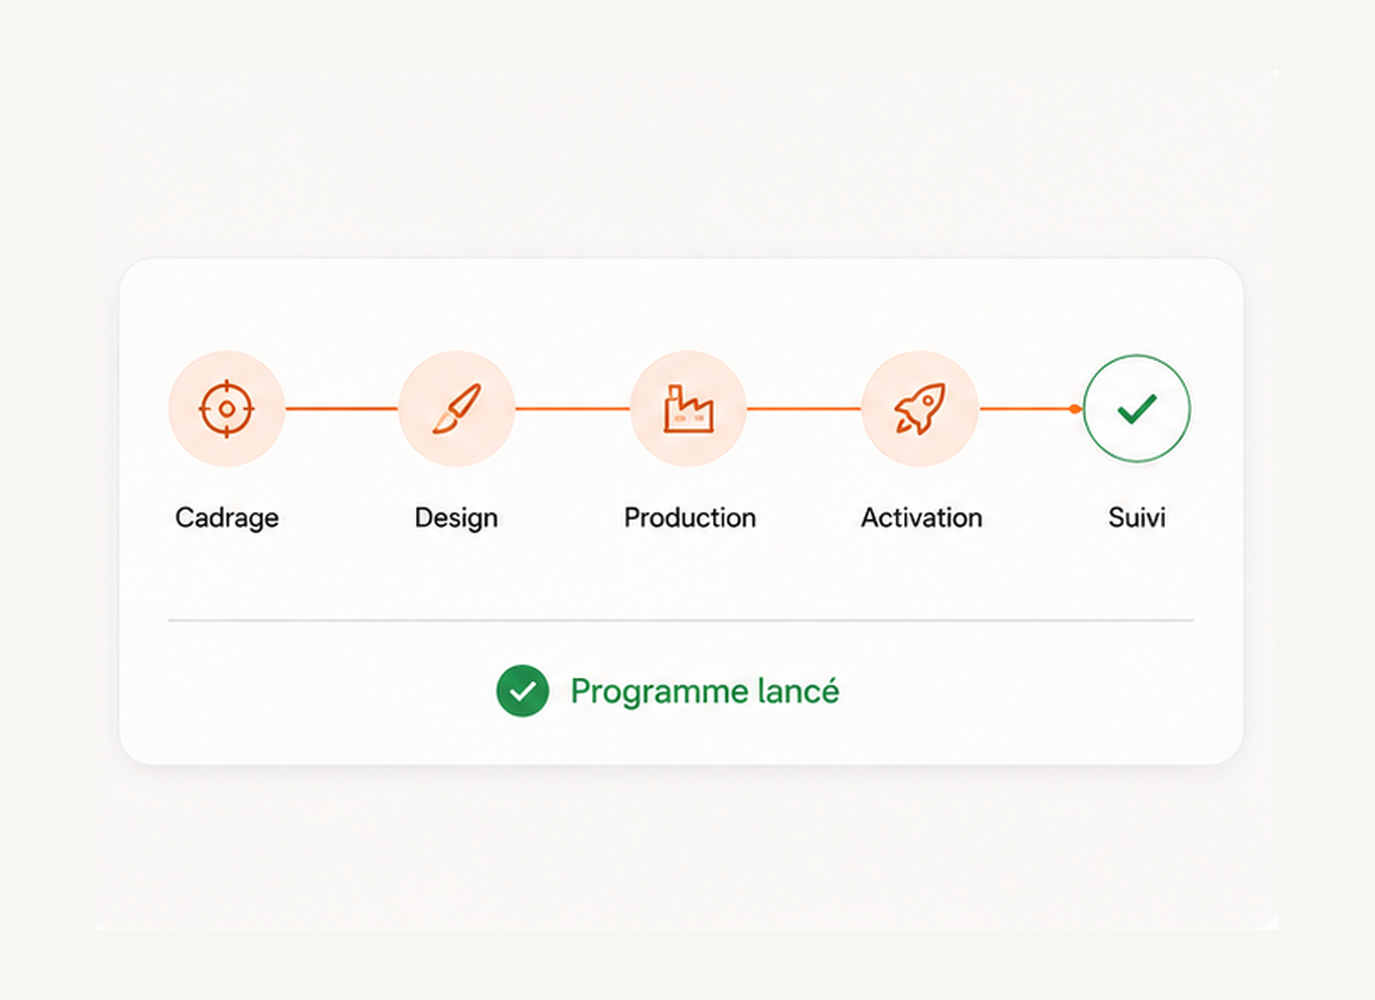This screenshot has width=1375, height=1000.
Task: Click the Programme lancé status text
Action: coord(705,692)
